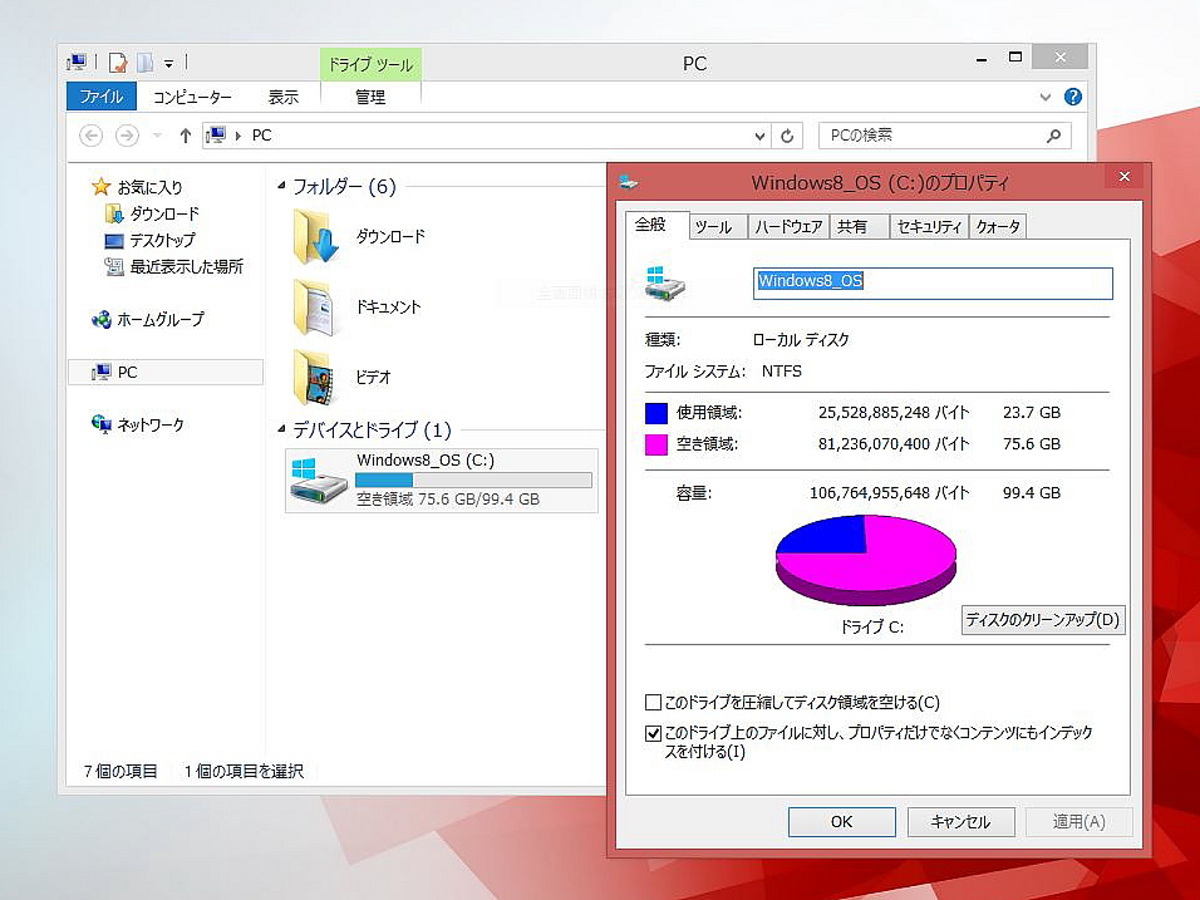
Task: Select お気に入り in navigation pane
Action: 137,187
